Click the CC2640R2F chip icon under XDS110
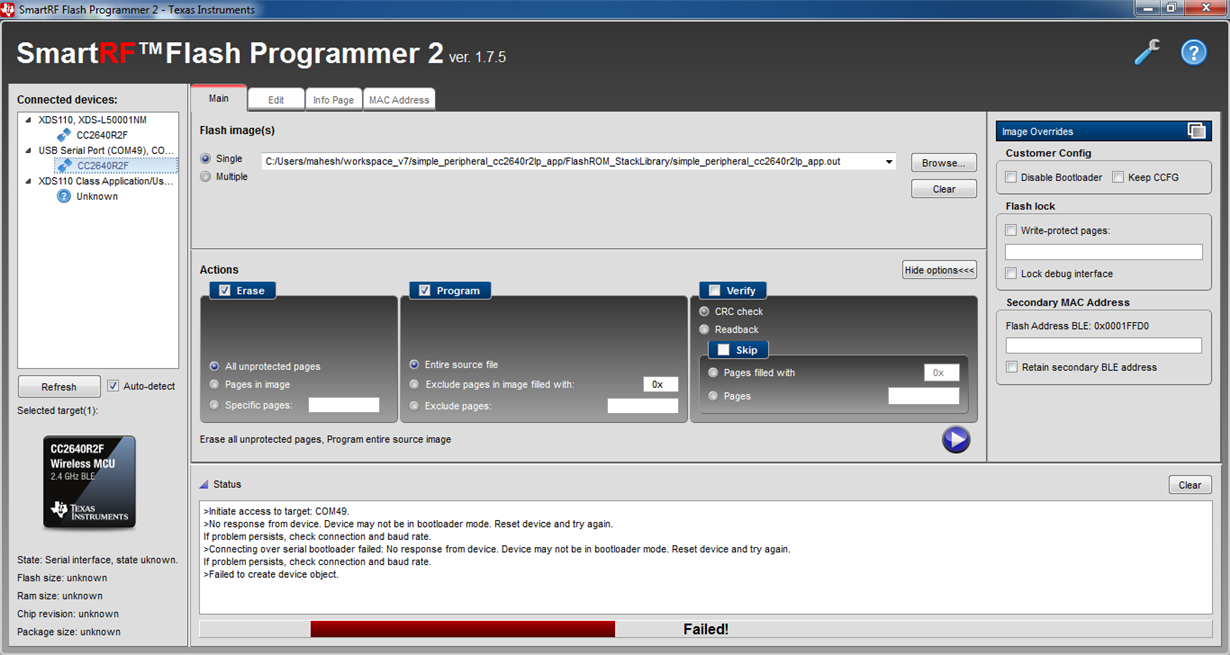 click(64, 135)
